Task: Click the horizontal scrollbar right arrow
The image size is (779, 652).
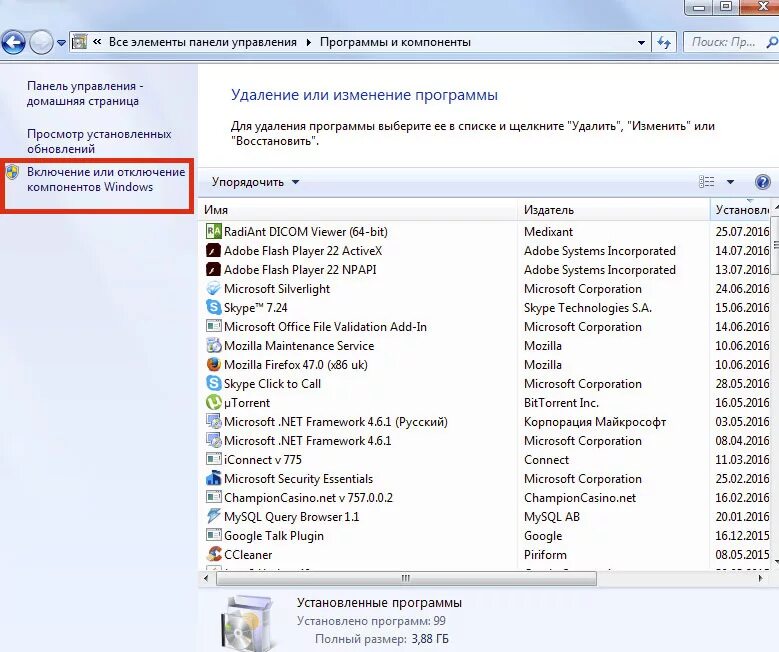Action: point(761,578)
